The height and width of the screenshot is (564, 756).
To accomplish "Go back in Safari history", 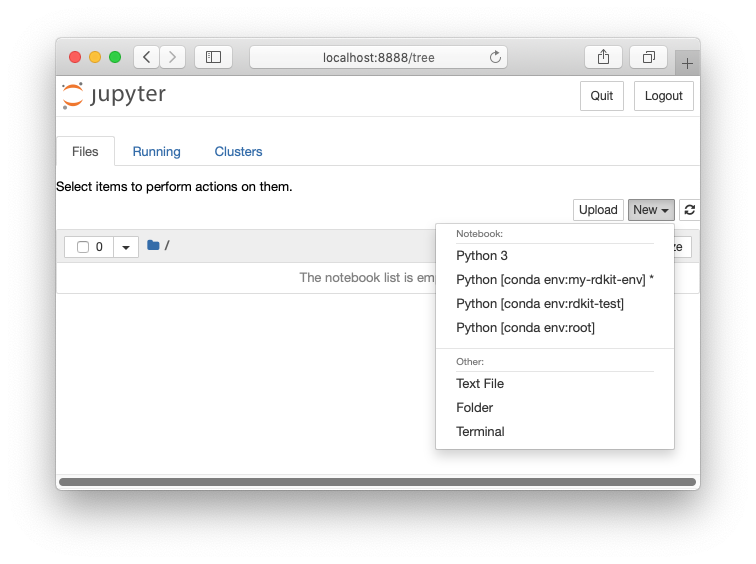I will click(147, 57).
